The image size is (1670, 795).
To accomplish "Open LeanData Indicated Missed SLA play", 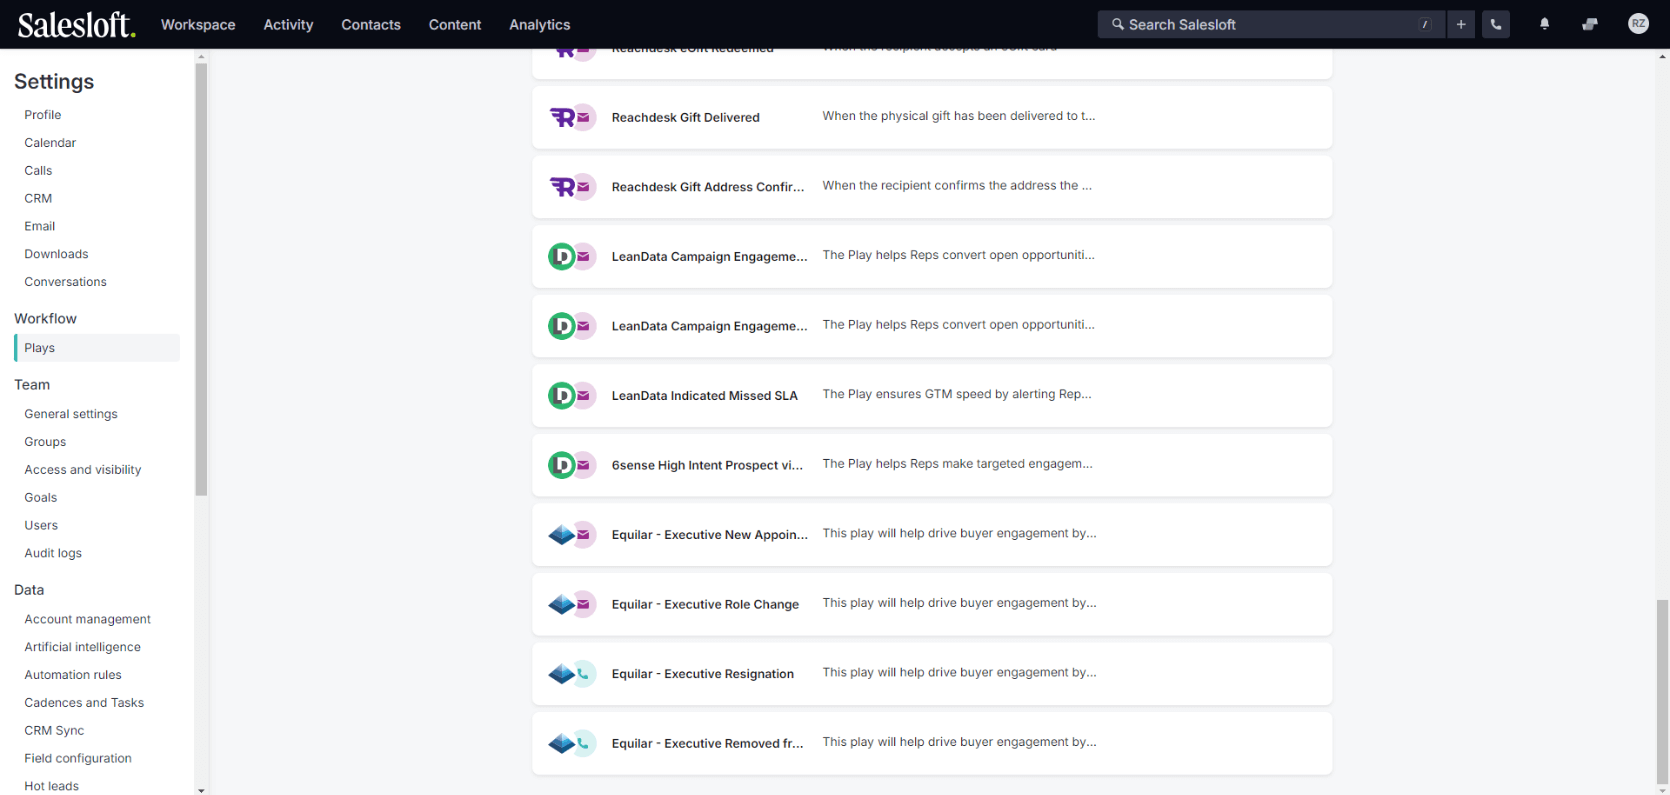I will click(932, 396).
